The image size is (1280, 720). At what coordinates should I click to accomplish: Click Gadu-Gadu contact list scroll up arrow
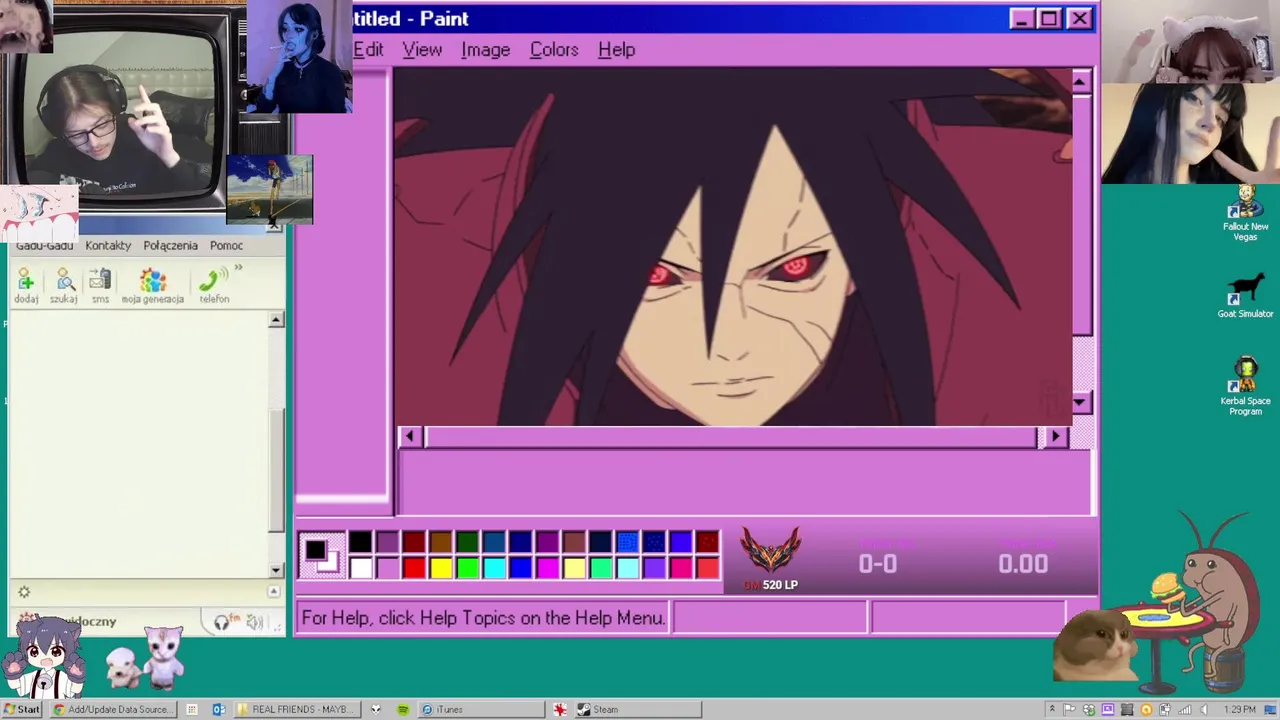[276, 320]
